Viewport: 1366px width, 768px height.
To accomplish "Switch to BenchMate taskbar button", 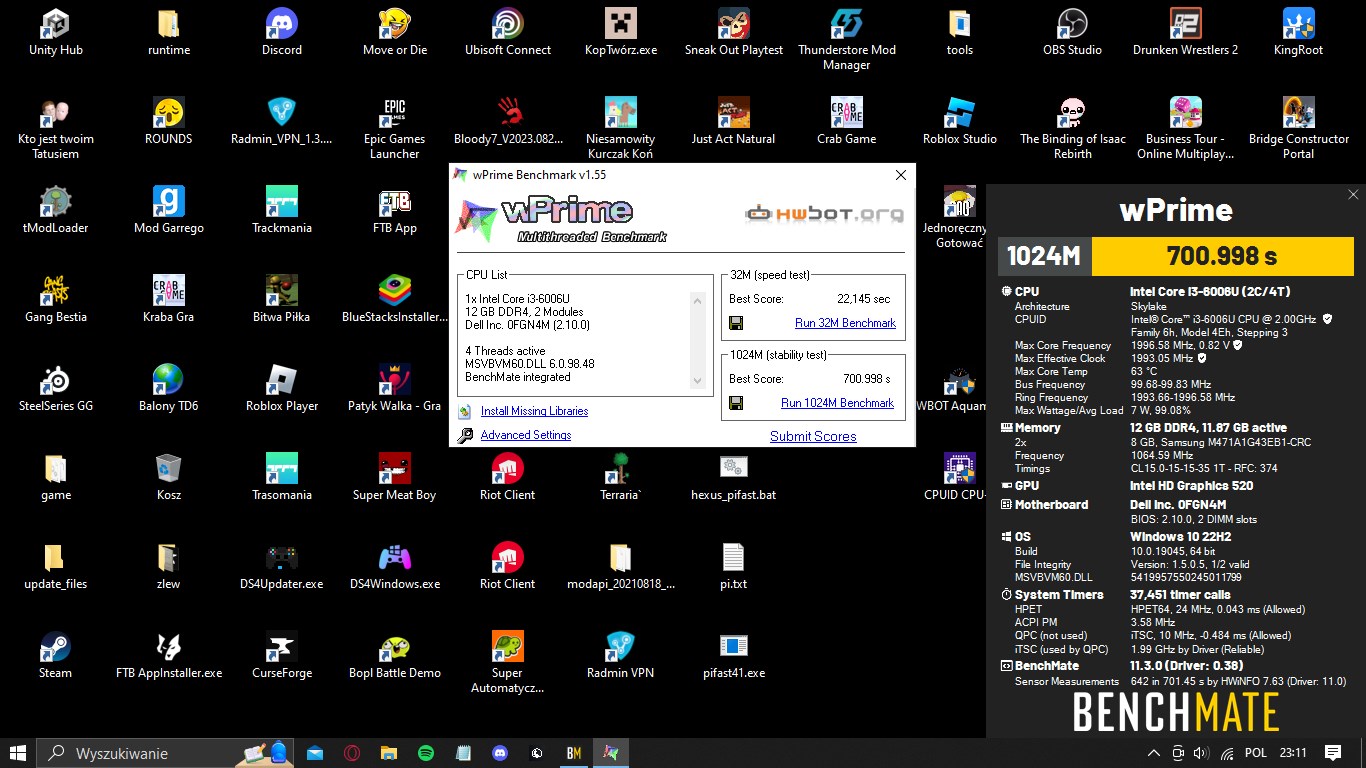I will pyautogui.click(x=574, y=753).
